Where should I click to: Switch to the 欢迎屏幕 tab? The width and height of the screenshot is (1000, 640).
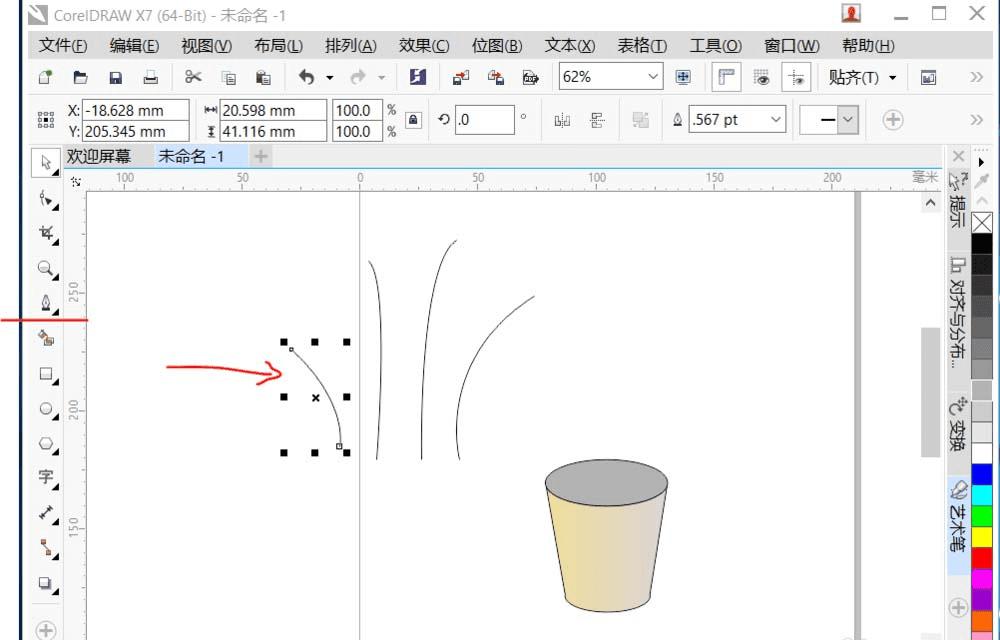point(99,156)
